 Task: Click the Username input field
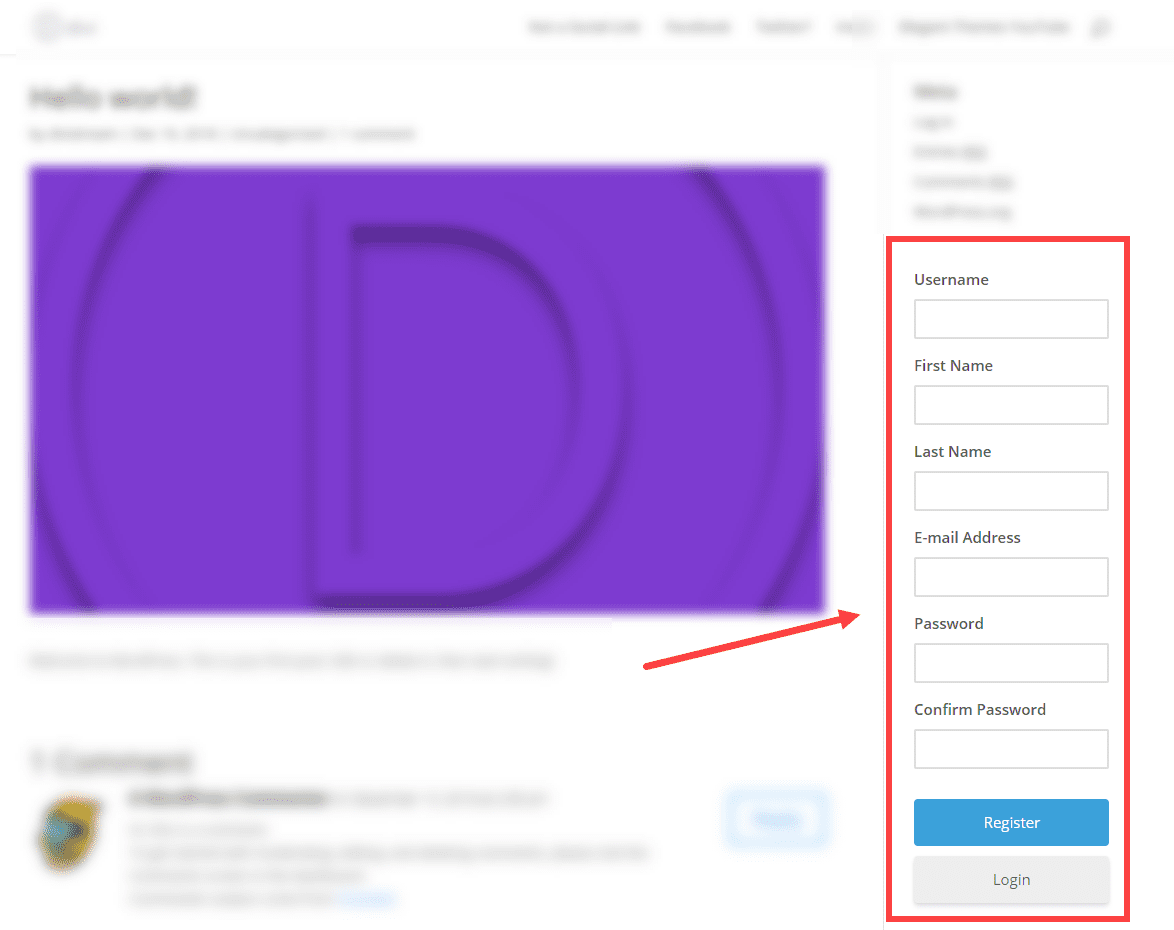pos(1011,318)
